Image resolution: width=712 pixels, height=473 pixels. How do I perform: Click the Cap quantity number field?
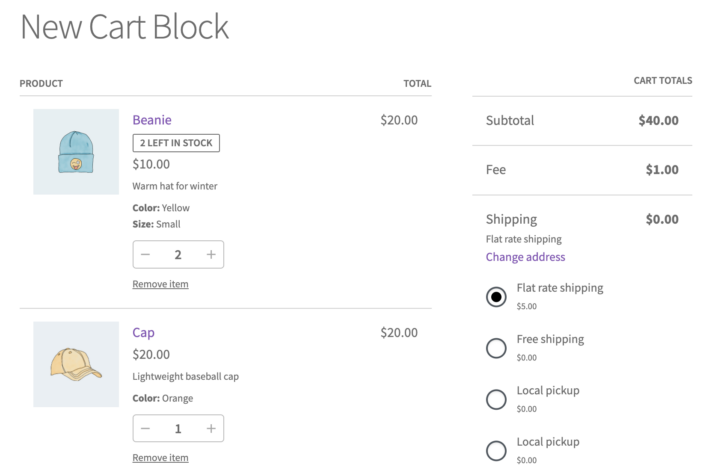pyautogui.click(x=178, y=429)
